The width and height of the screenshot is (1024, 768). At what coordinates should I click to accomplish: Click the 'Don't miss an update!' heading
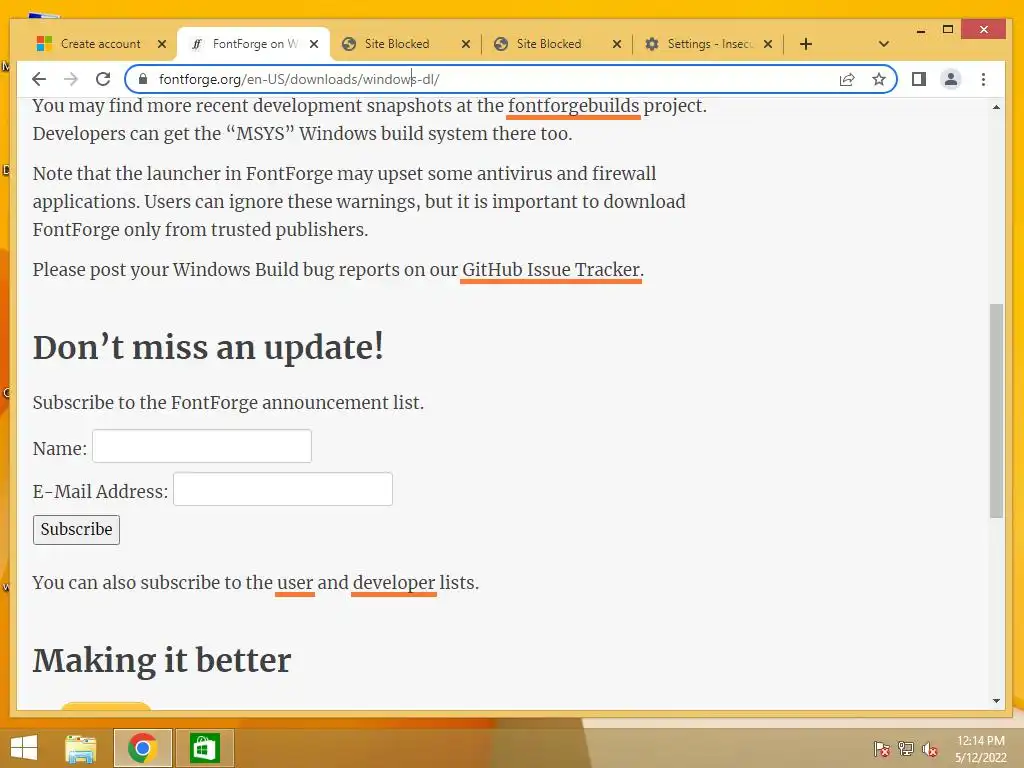(208, 347)
